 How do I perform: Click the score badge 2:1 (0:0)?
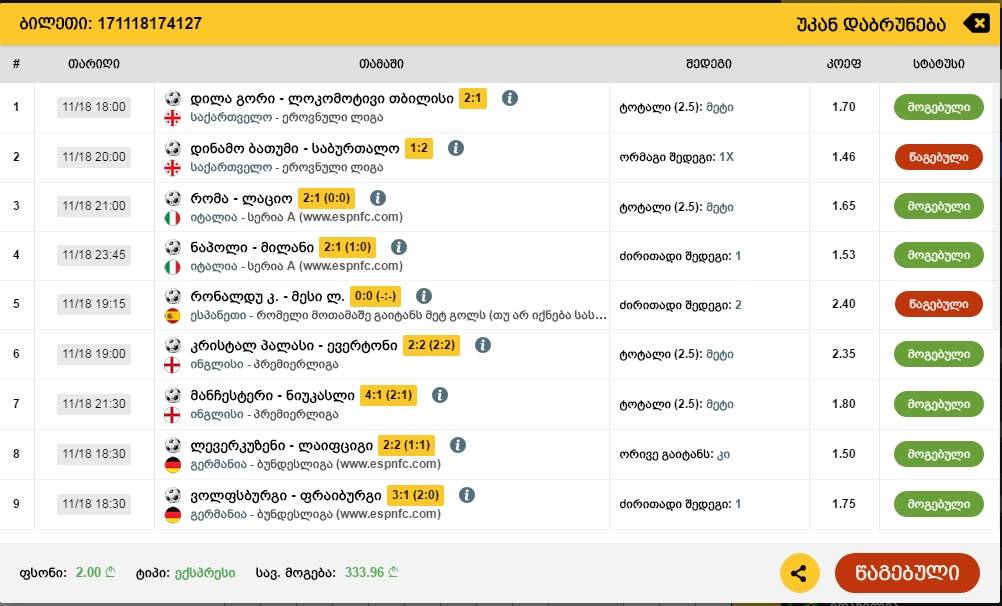[326, 198]
